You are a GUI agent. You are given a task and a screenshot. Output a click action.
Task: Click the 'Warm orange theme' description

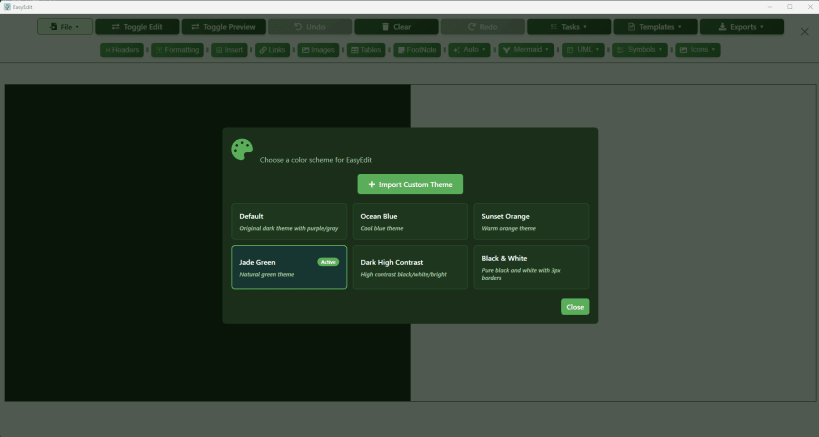coord(508,228)
